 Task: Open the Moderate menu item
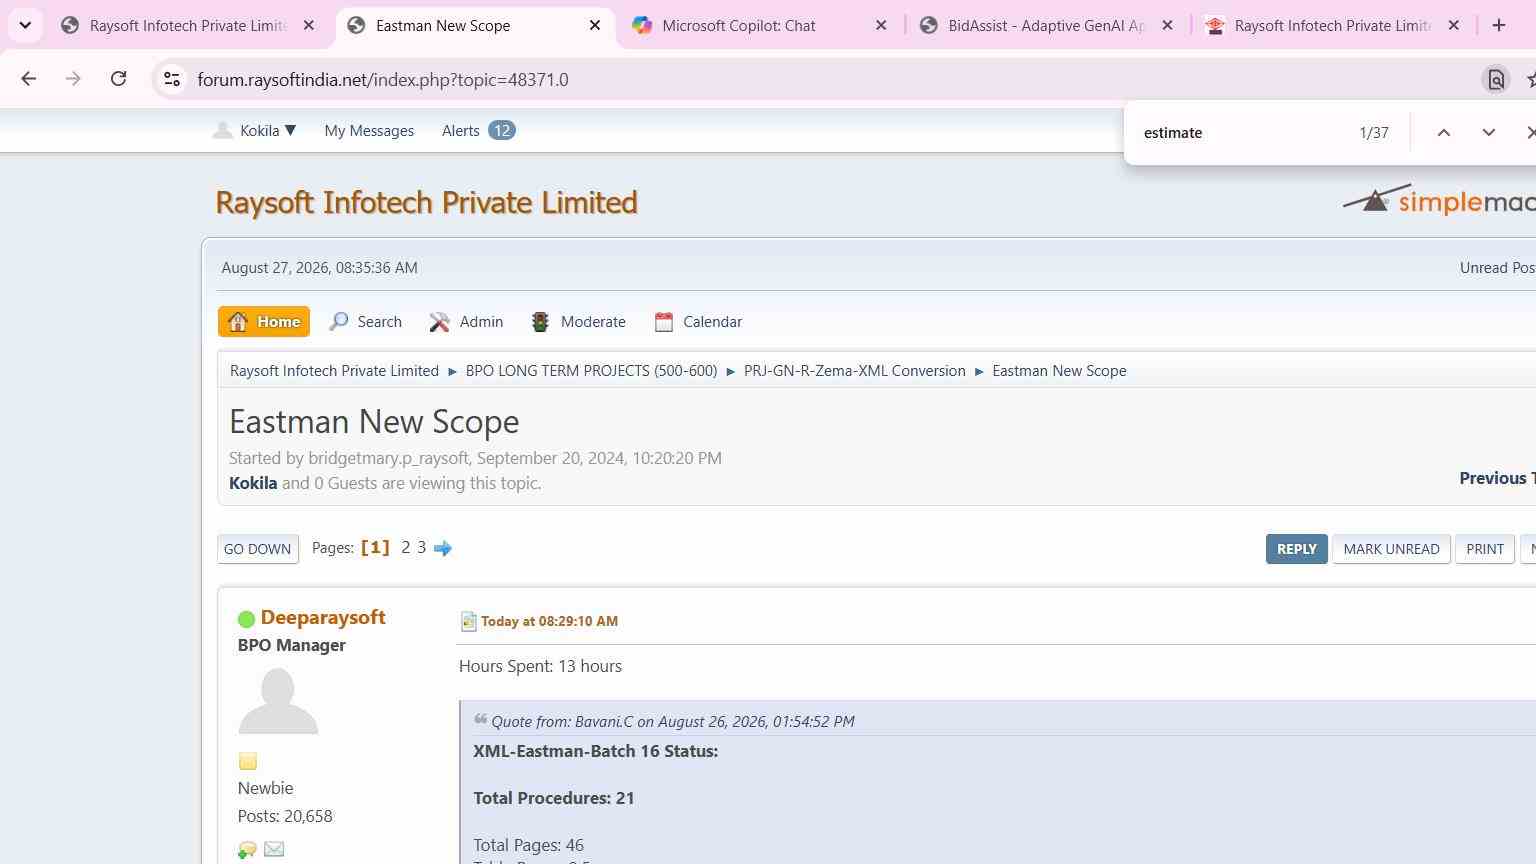[x=579, y=322]
